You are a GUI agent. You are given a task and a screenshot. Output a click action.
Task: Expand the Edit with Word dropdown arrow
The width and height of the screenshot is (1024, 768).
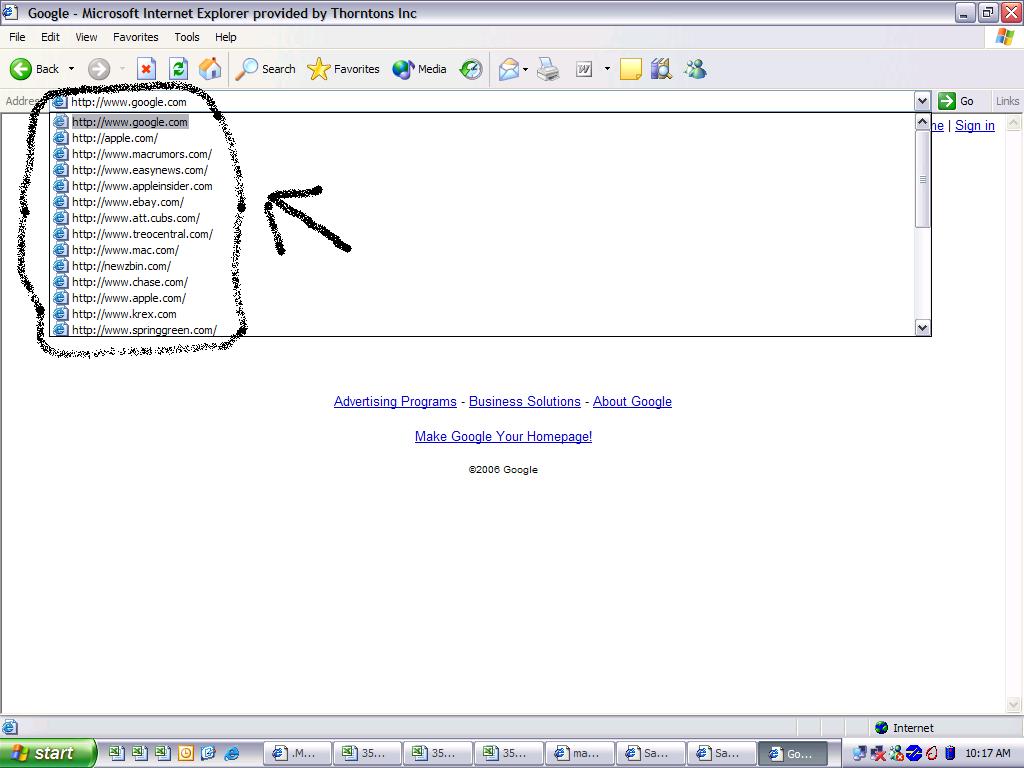click(607, 69)
